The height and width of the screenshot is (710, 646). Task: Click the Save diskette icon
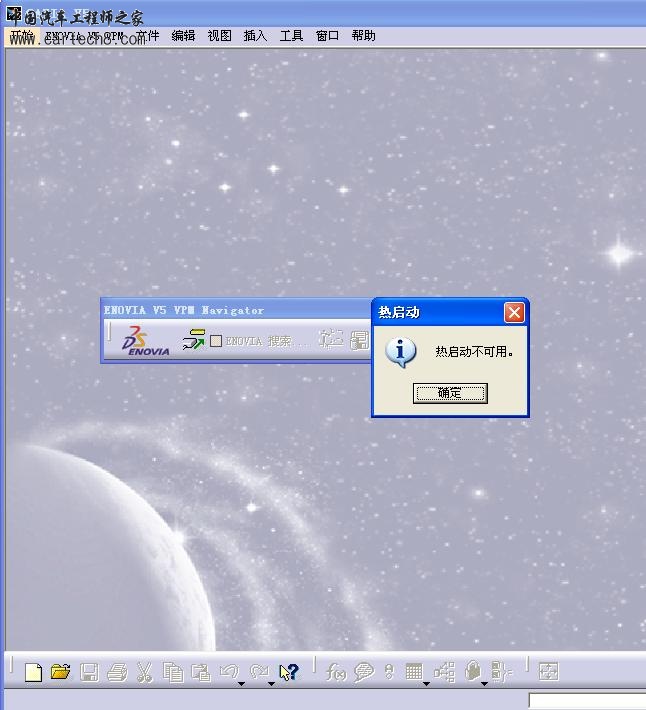[x=89, y=672]
